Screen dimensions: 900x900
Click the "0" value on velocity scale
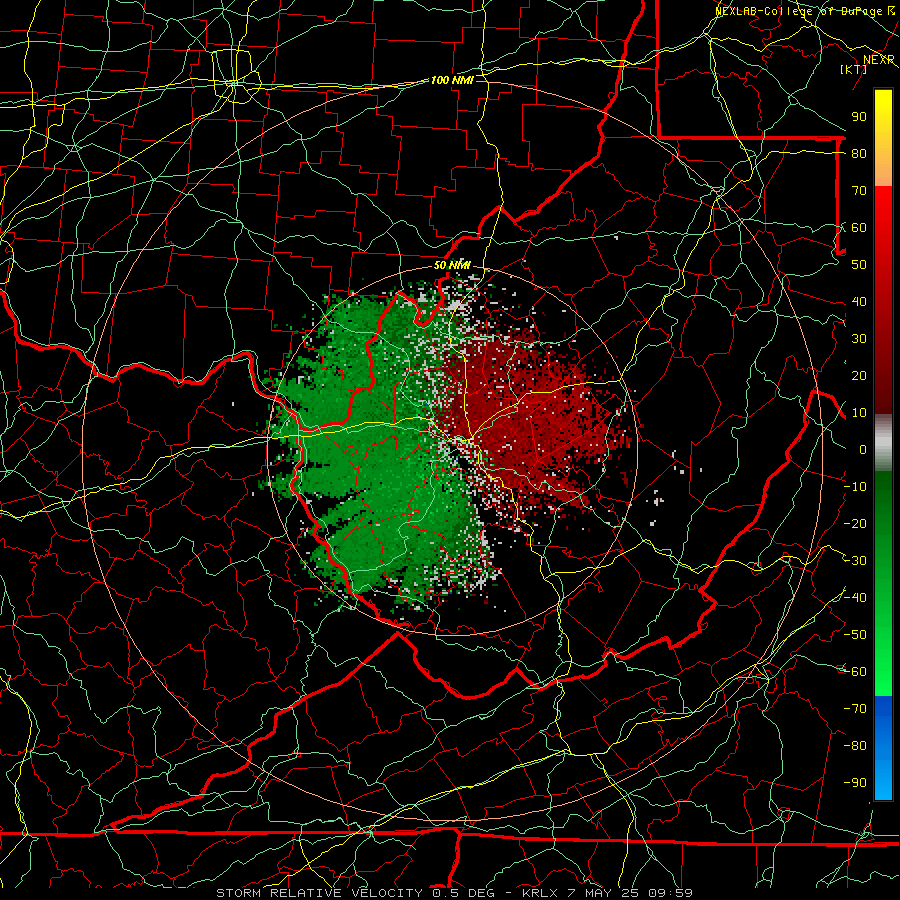863,449
